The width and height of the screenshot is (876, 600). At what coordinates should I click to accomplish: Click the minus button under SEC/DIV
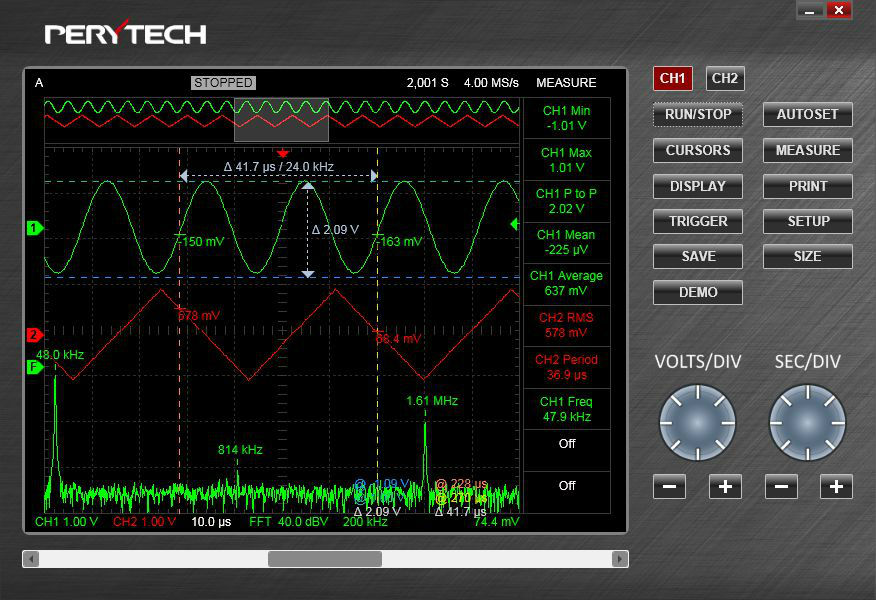click(x=781, y=487)
